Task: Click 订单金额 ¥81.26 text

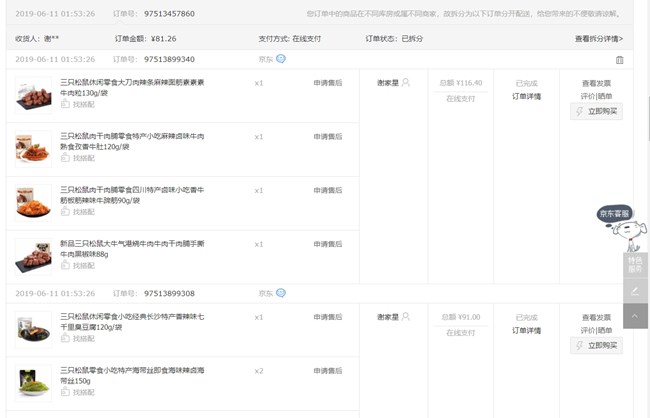Action: (x=146, y=39)
